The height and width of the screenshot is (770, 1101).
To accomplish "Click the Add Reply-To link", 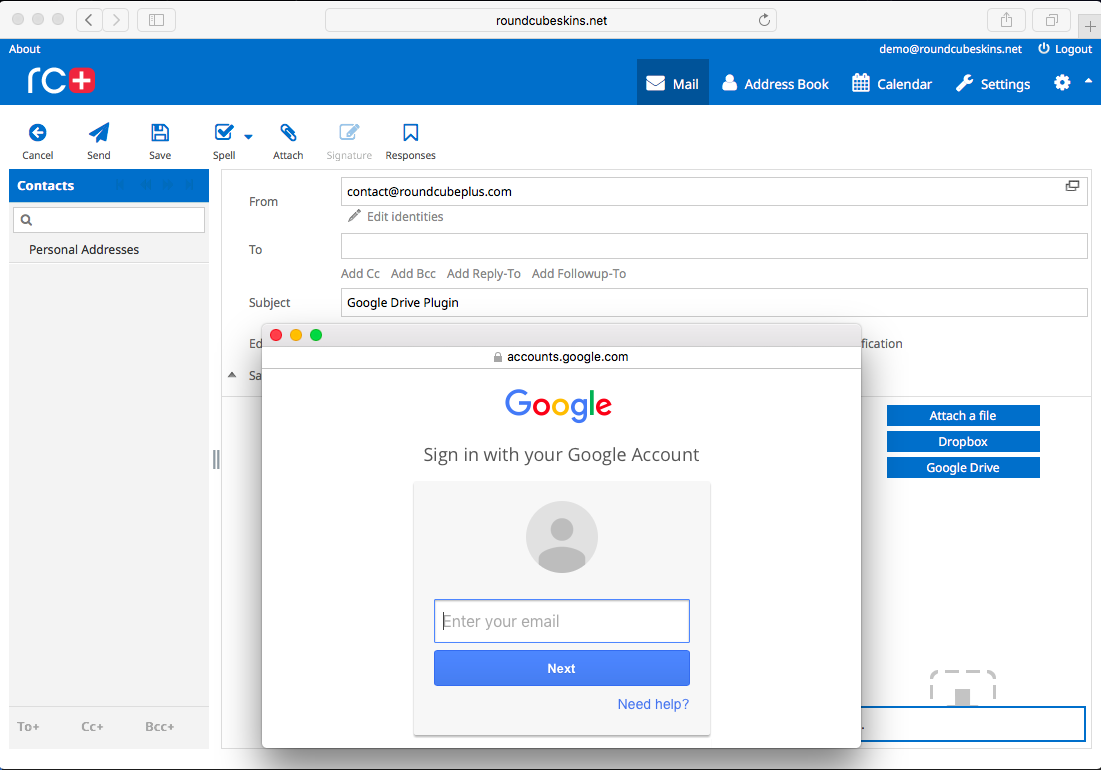I will 484,274.
